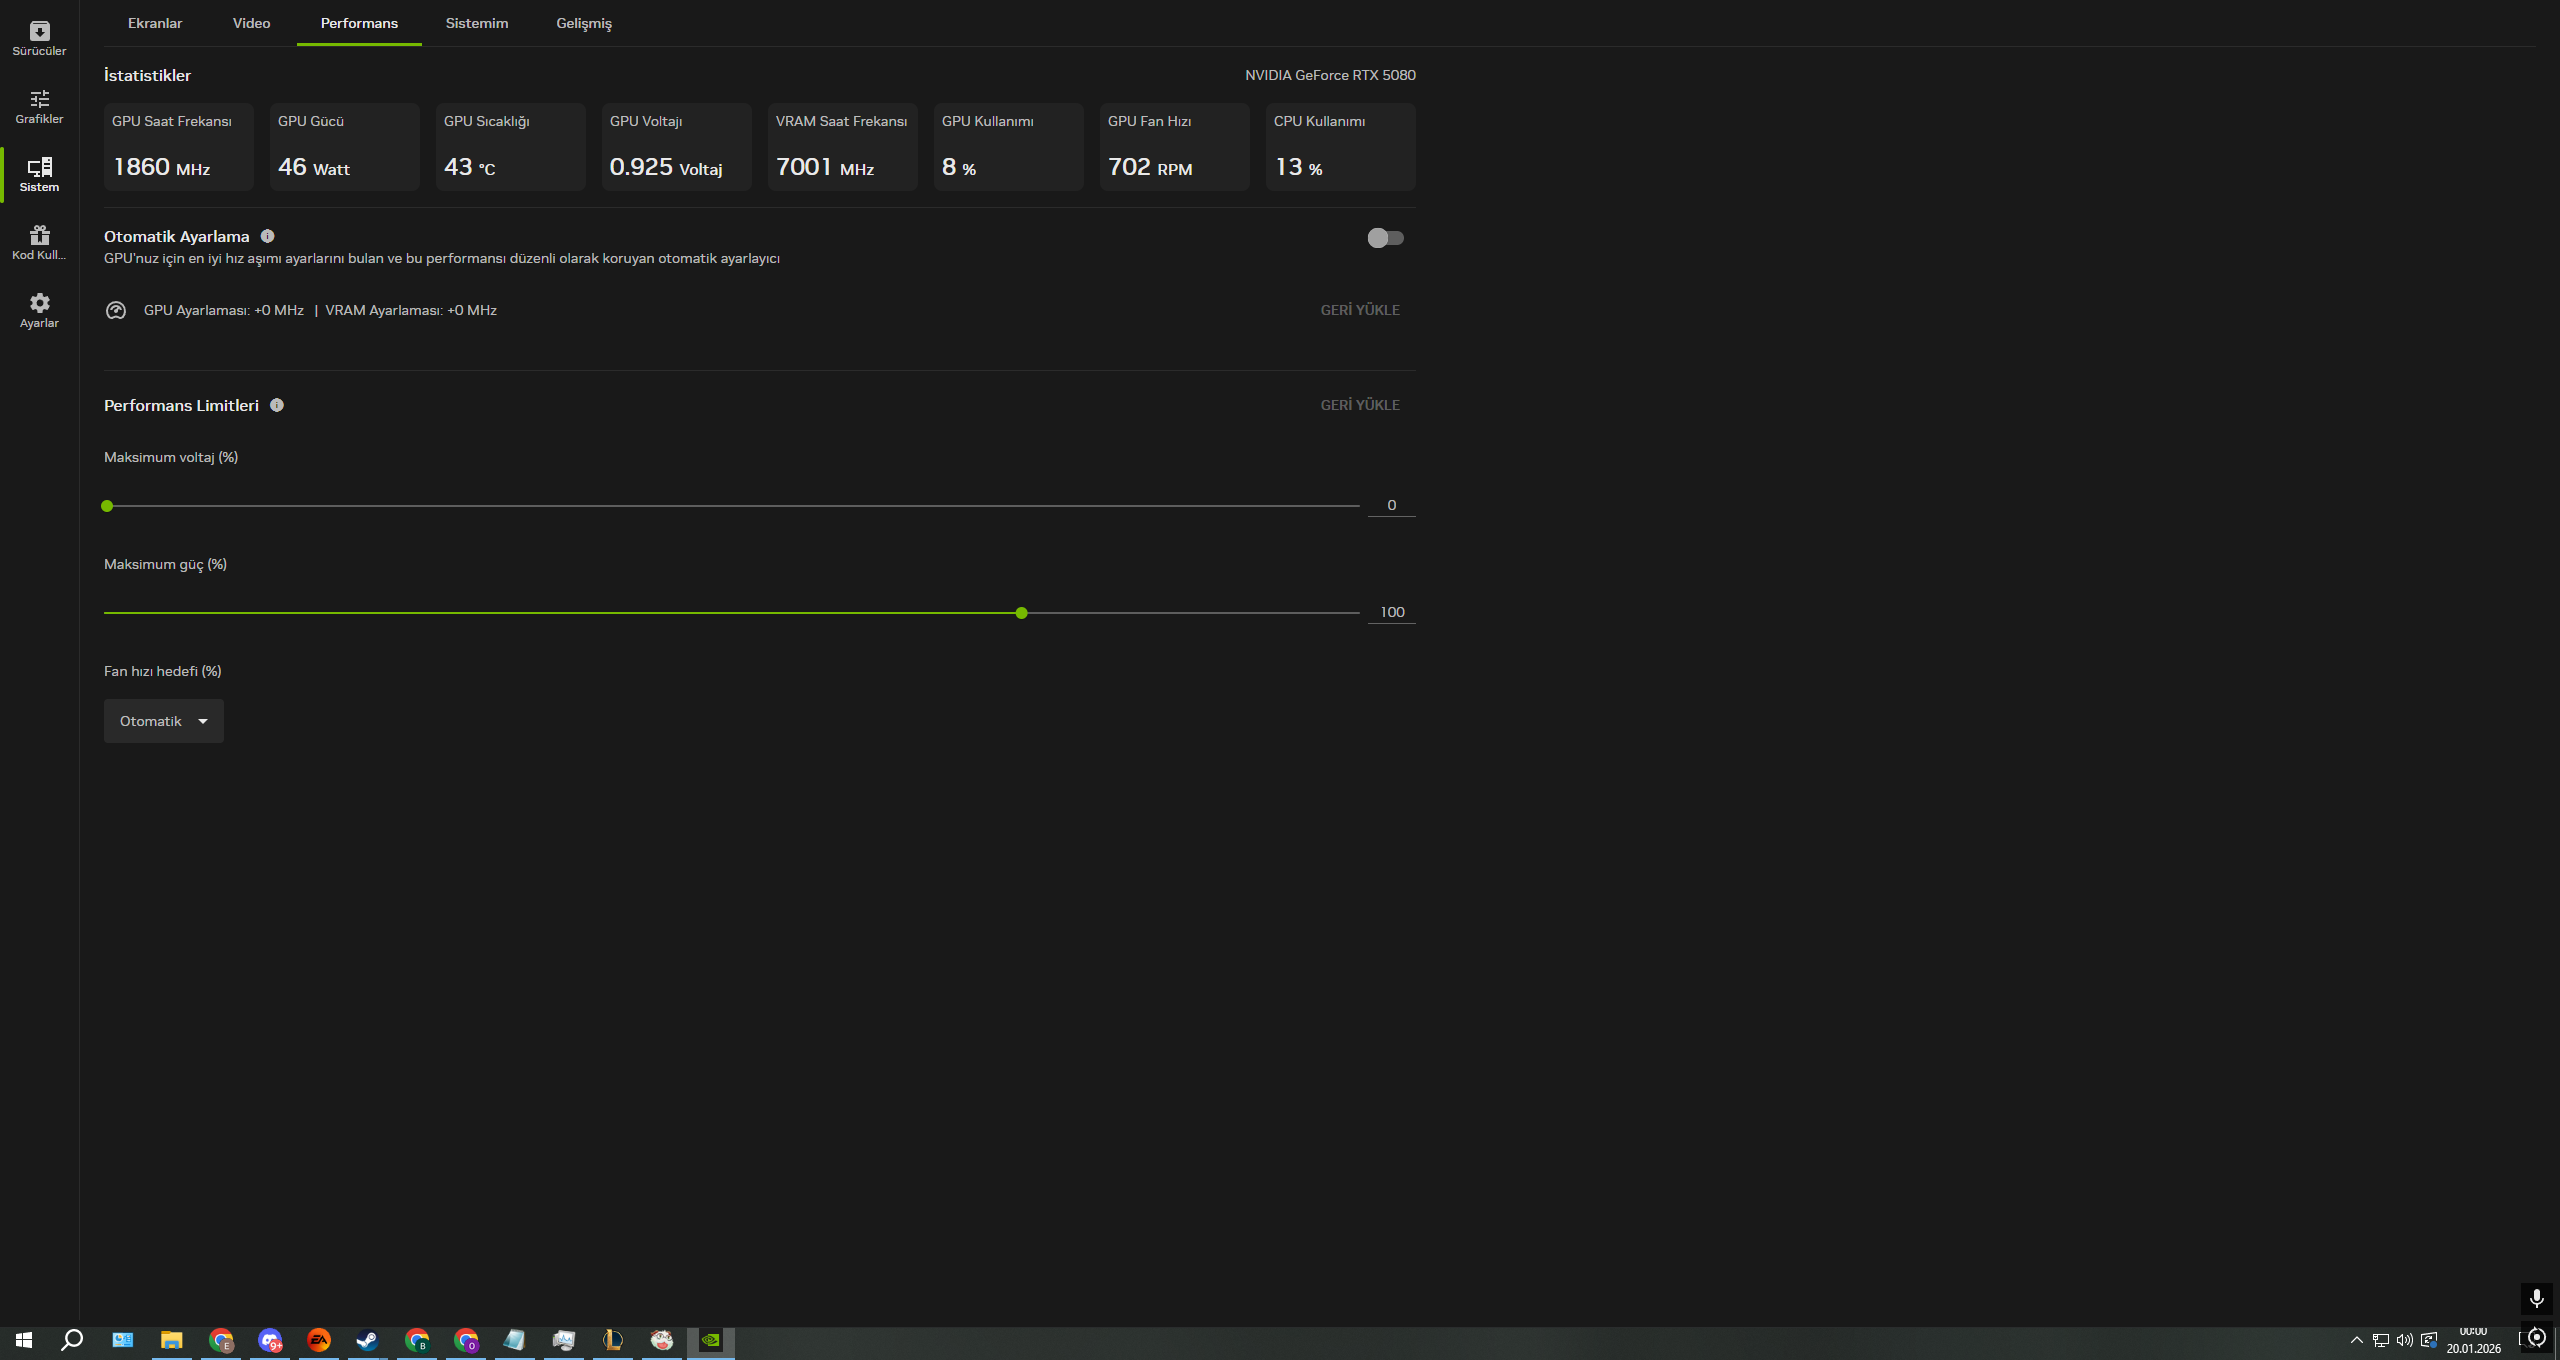
Task: Open Windows search from the taskbar
Action: [x=72, y=1340]
